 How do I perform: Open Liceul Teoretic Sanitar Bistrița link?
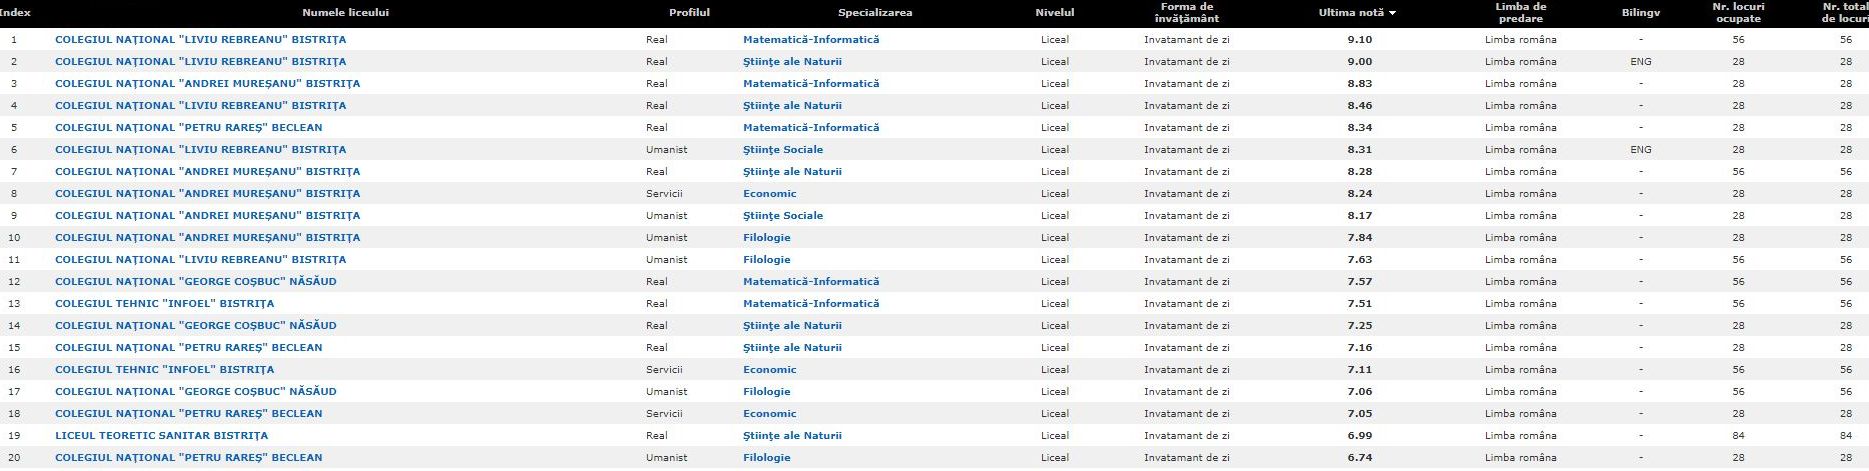tap(161, 436)
